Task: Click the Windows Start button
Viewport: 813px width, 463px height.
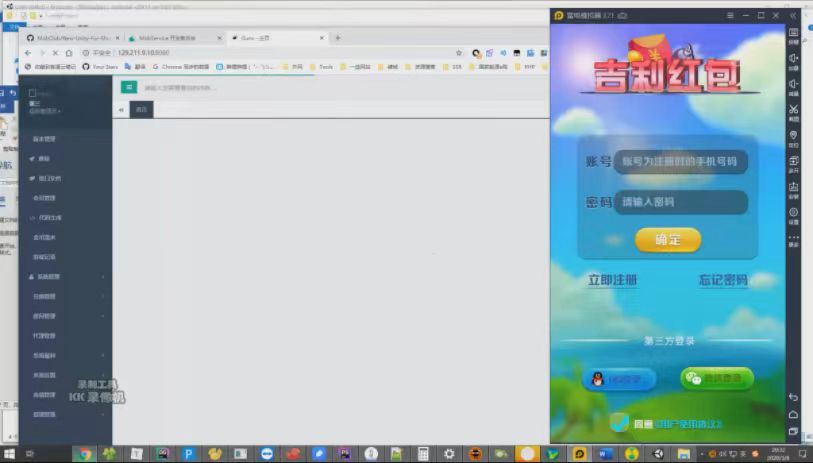Action: tap(9, 454)
